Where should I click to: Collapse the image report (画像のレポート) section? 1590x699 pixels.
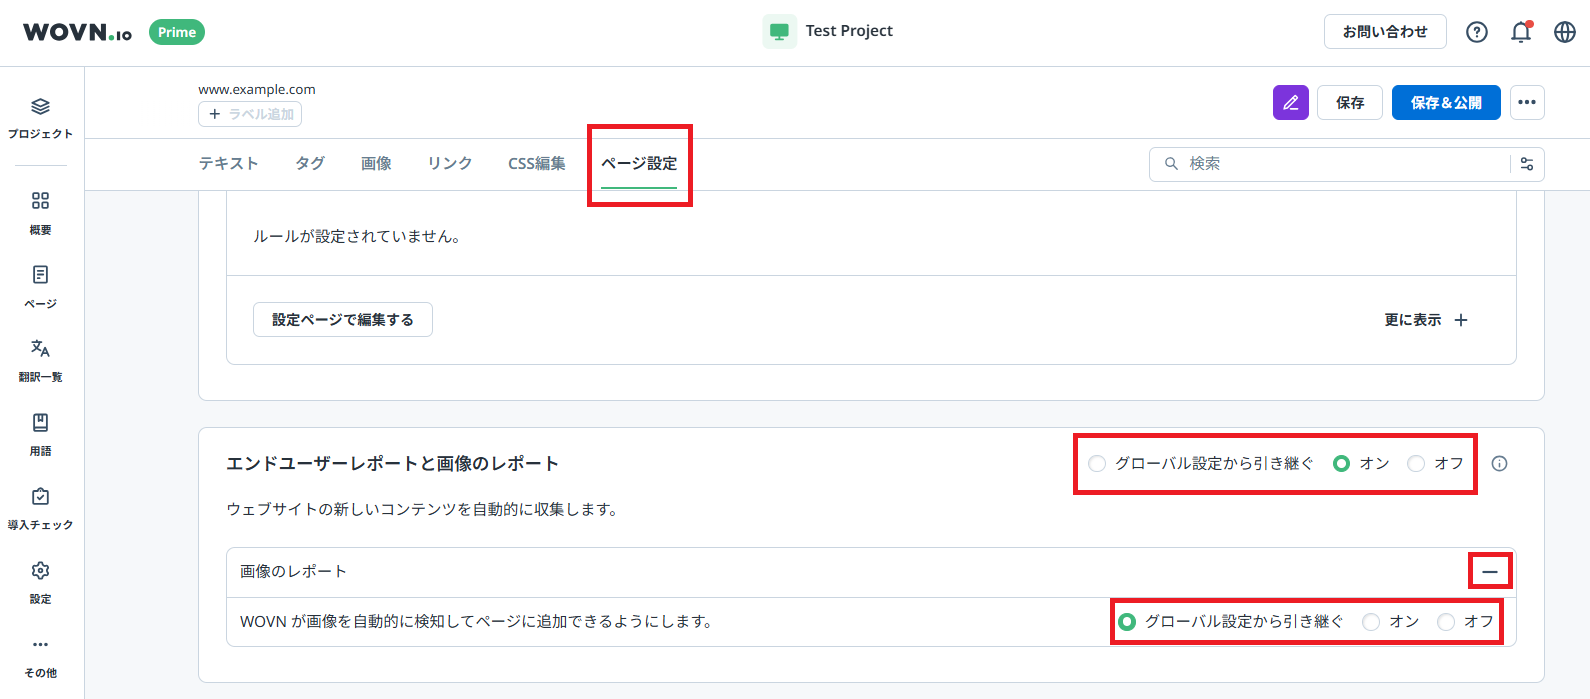pos(1489,572)
